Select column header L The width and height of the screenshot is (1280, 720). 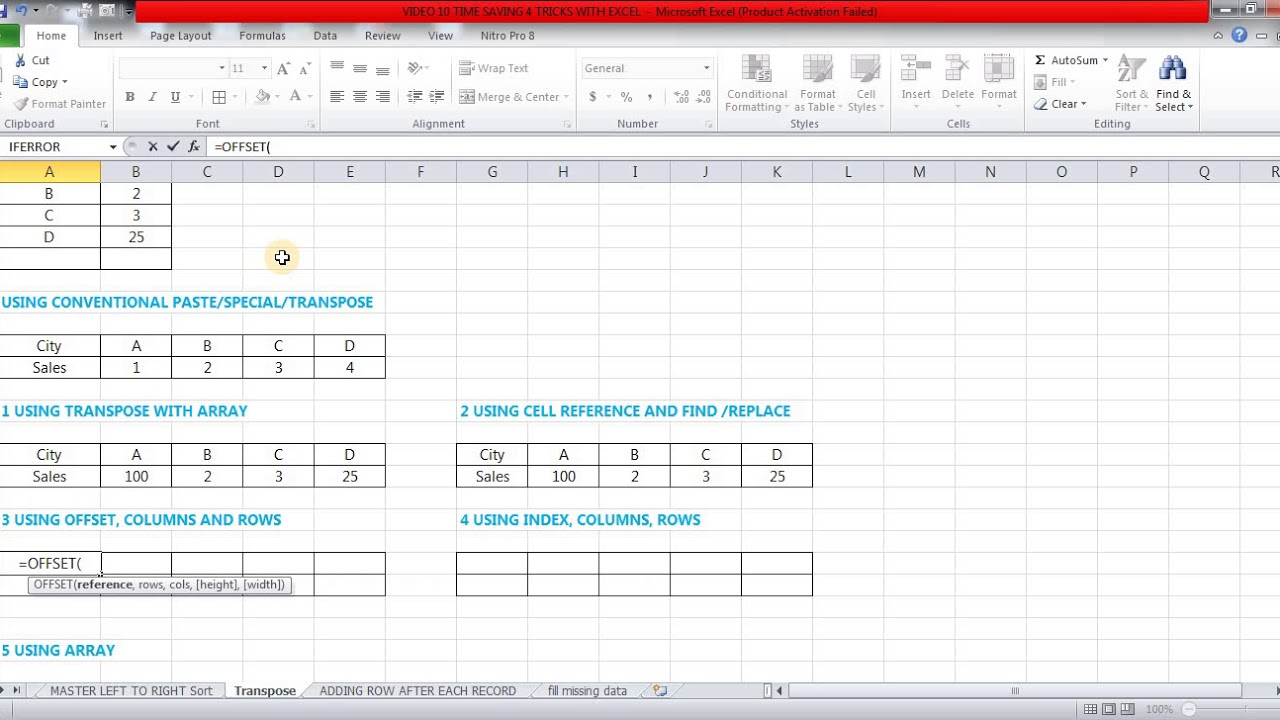pyautogui.click(x=848, y=172)
